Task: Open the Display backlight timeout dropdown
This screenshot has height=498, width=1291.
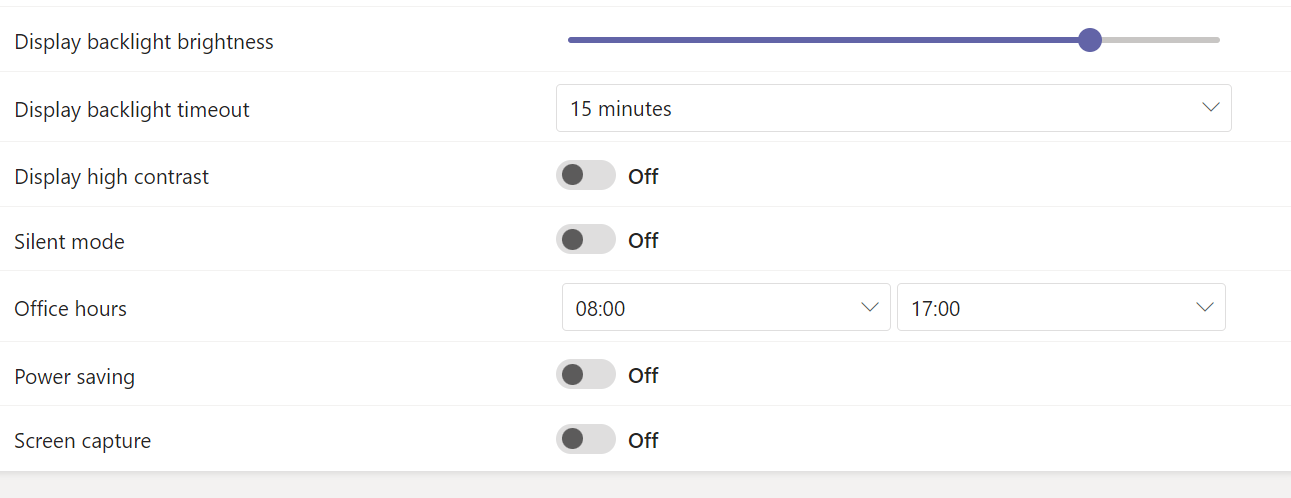Action: [892, 108]
